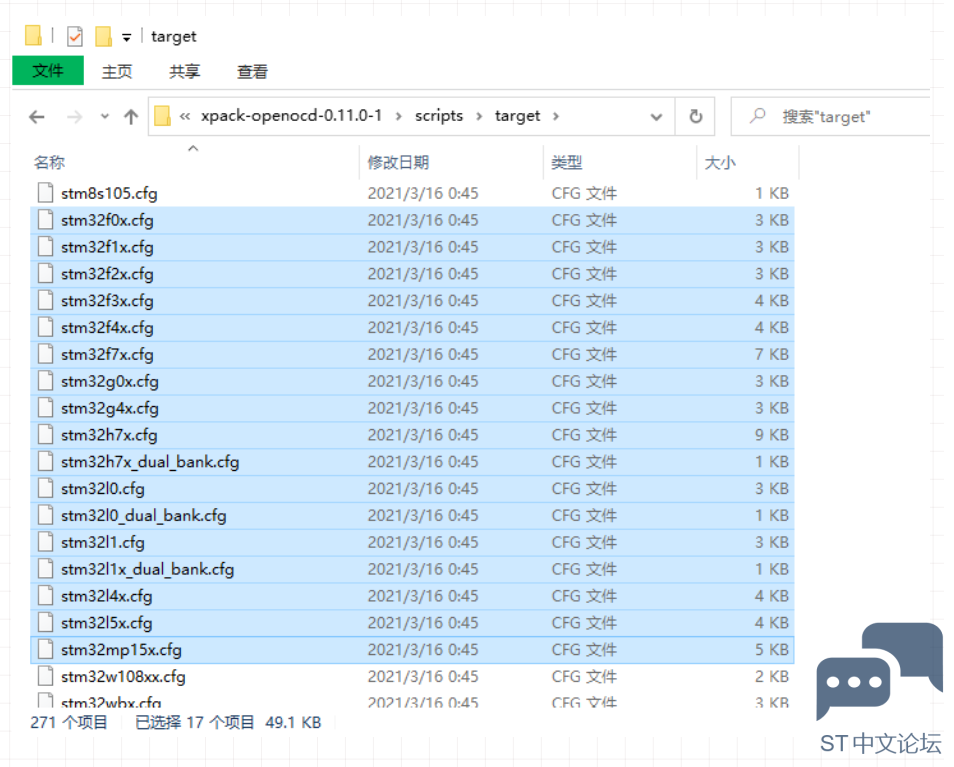954x767 pixels.
Task: Navigate to the scripts breadcrumb
Action: (439, 116)
